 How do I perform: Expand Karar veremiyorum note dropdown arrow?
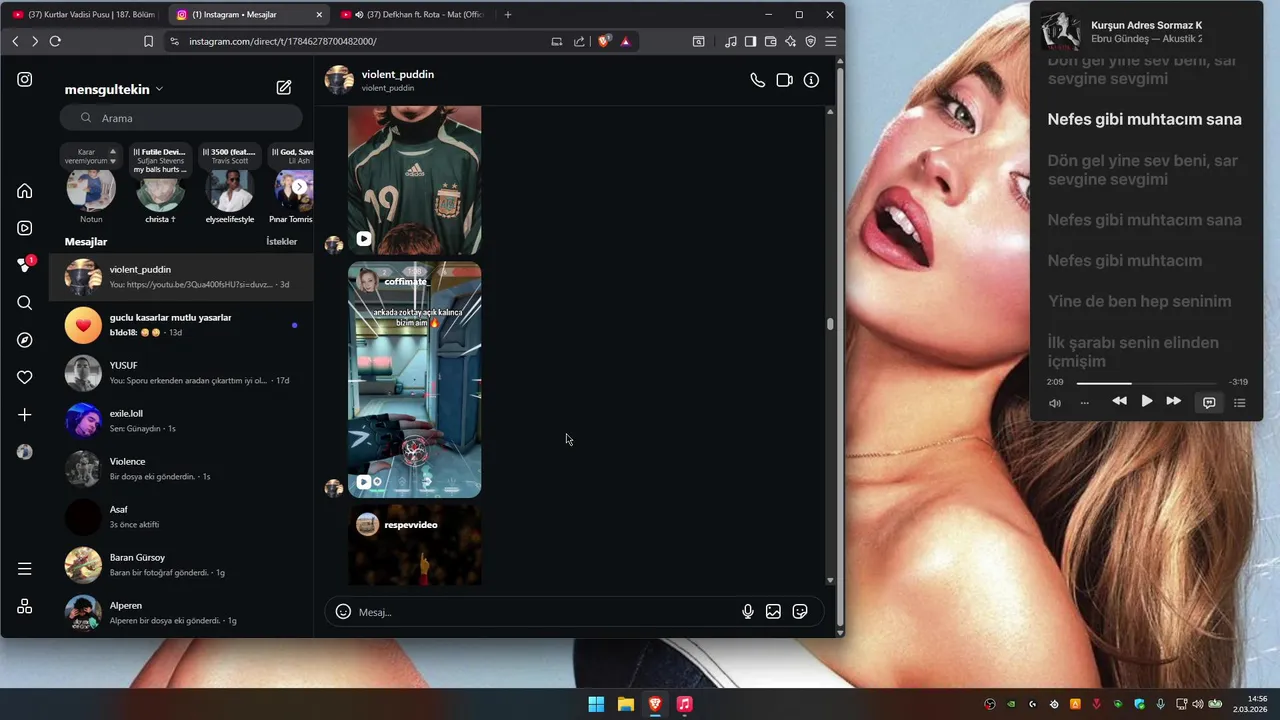point(113,161)
